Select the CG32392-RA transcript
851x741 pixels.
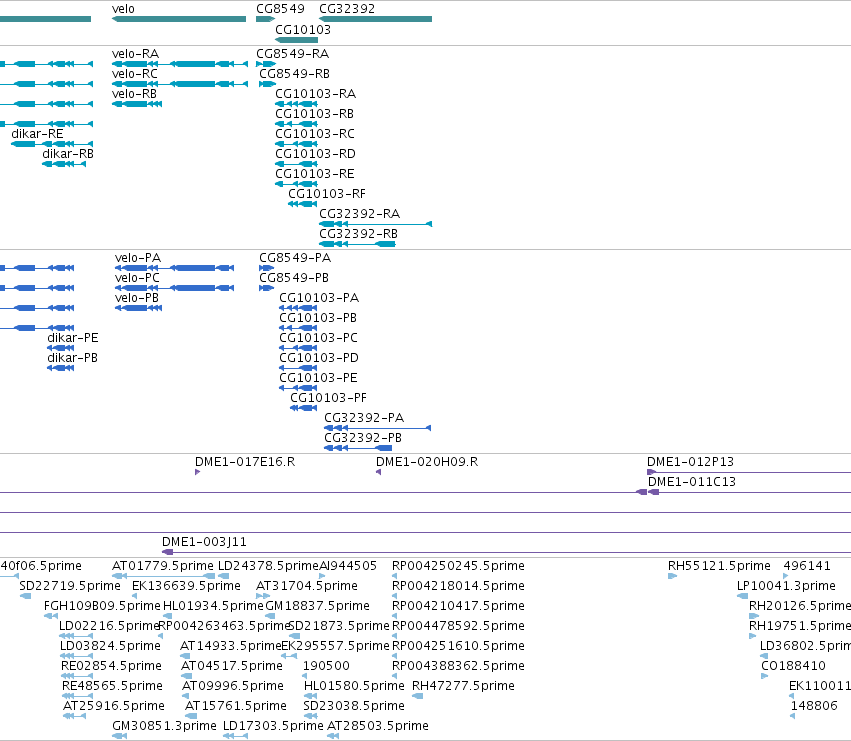359,214
